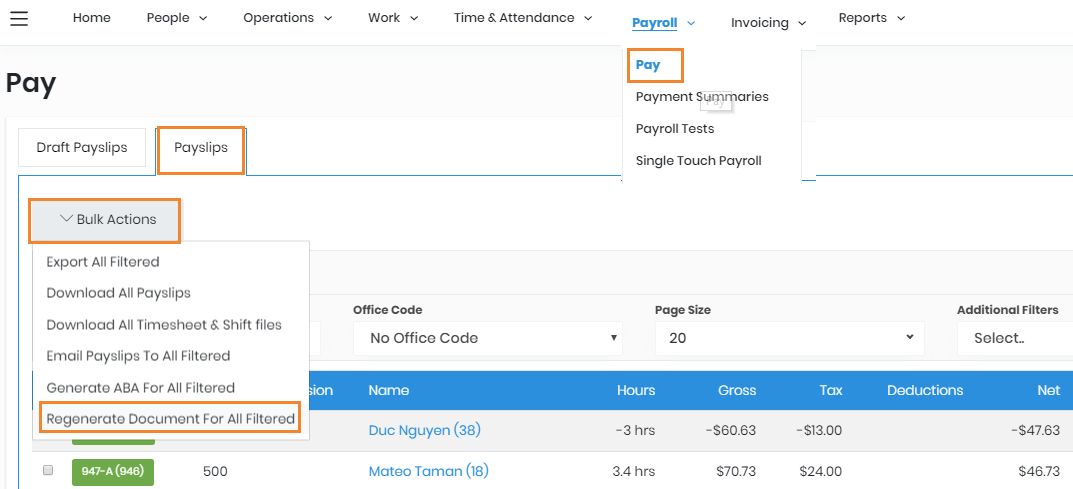The width and height of the screenshot is (1073, 489).
Task: Open Single Touch Payroll menu entry
Action: (698, 161)
